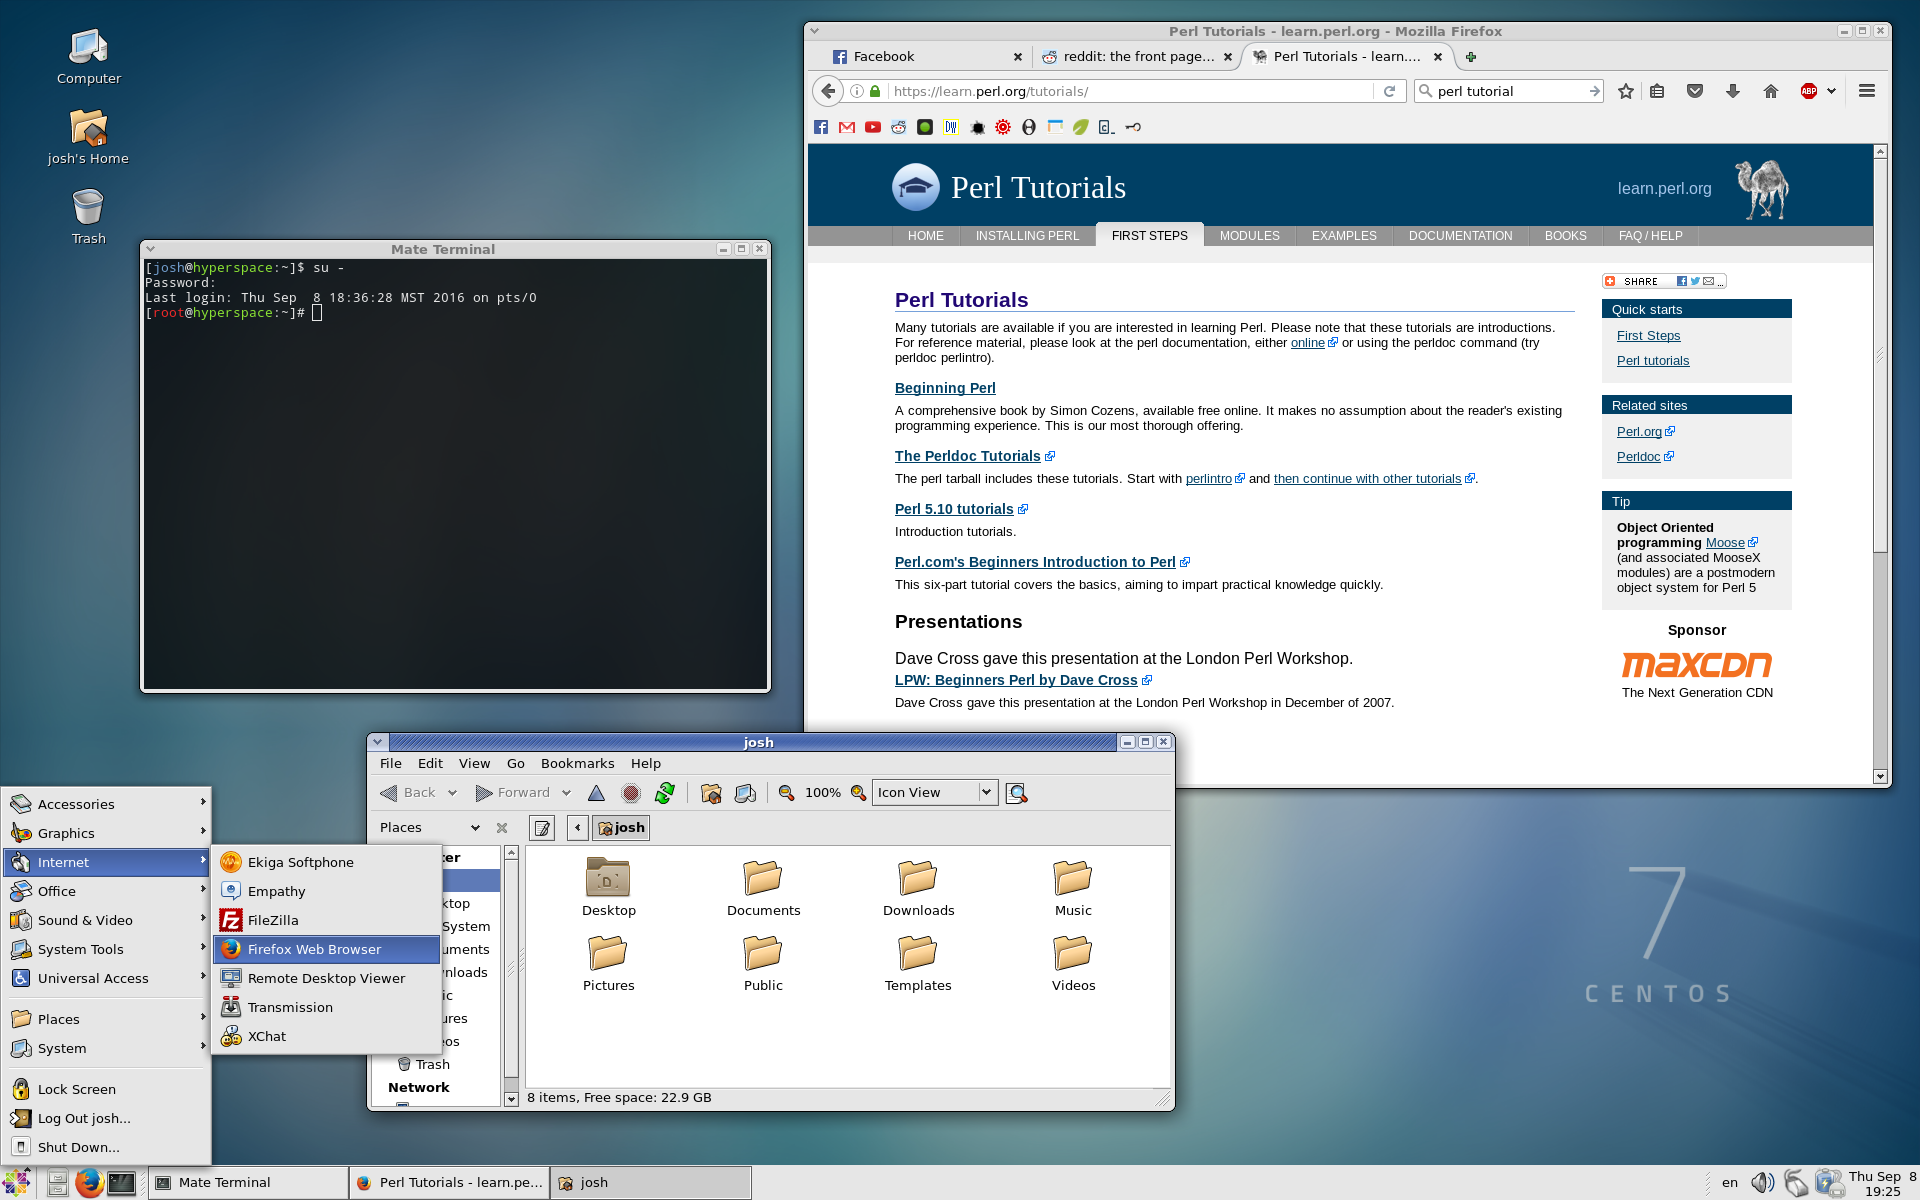The height and width of the screenshot is (1200, 1920).
Task: Toggle text-based location bar edit button
Action: point(542,828)
